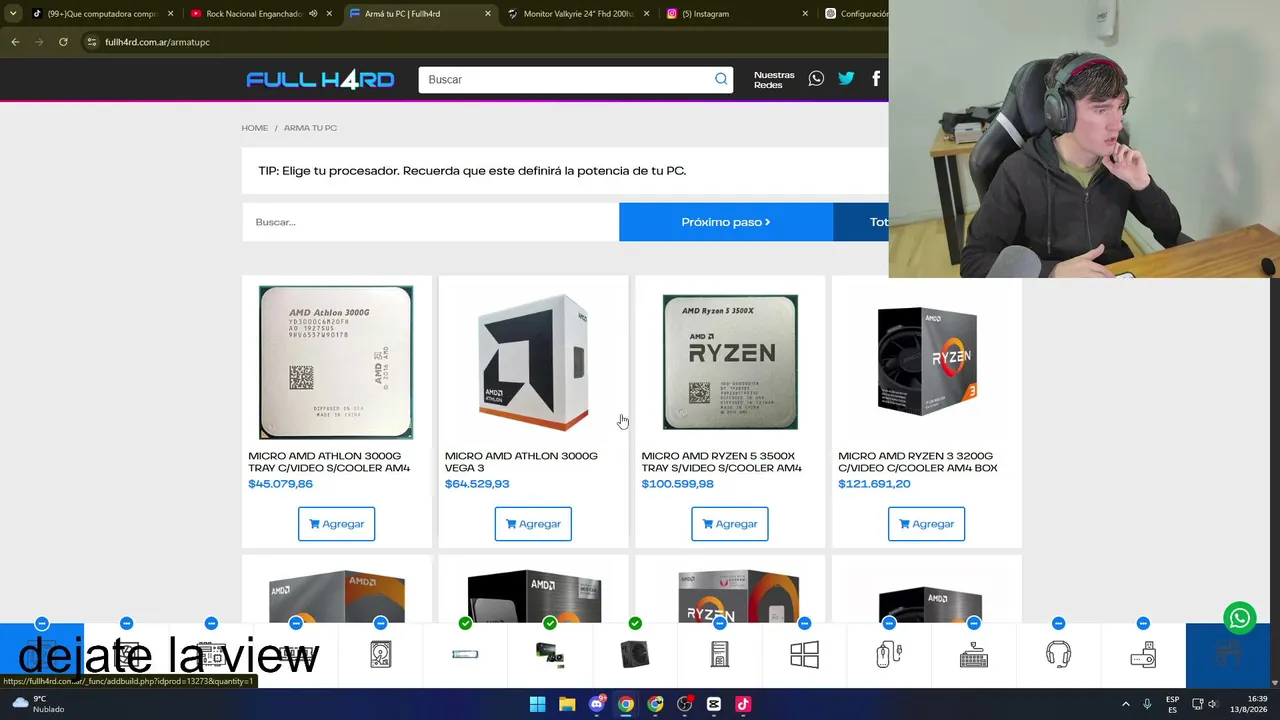Screen dimensions: 1280x720
Task: Go to Full H4rd logo homepage
Action: 320,80
